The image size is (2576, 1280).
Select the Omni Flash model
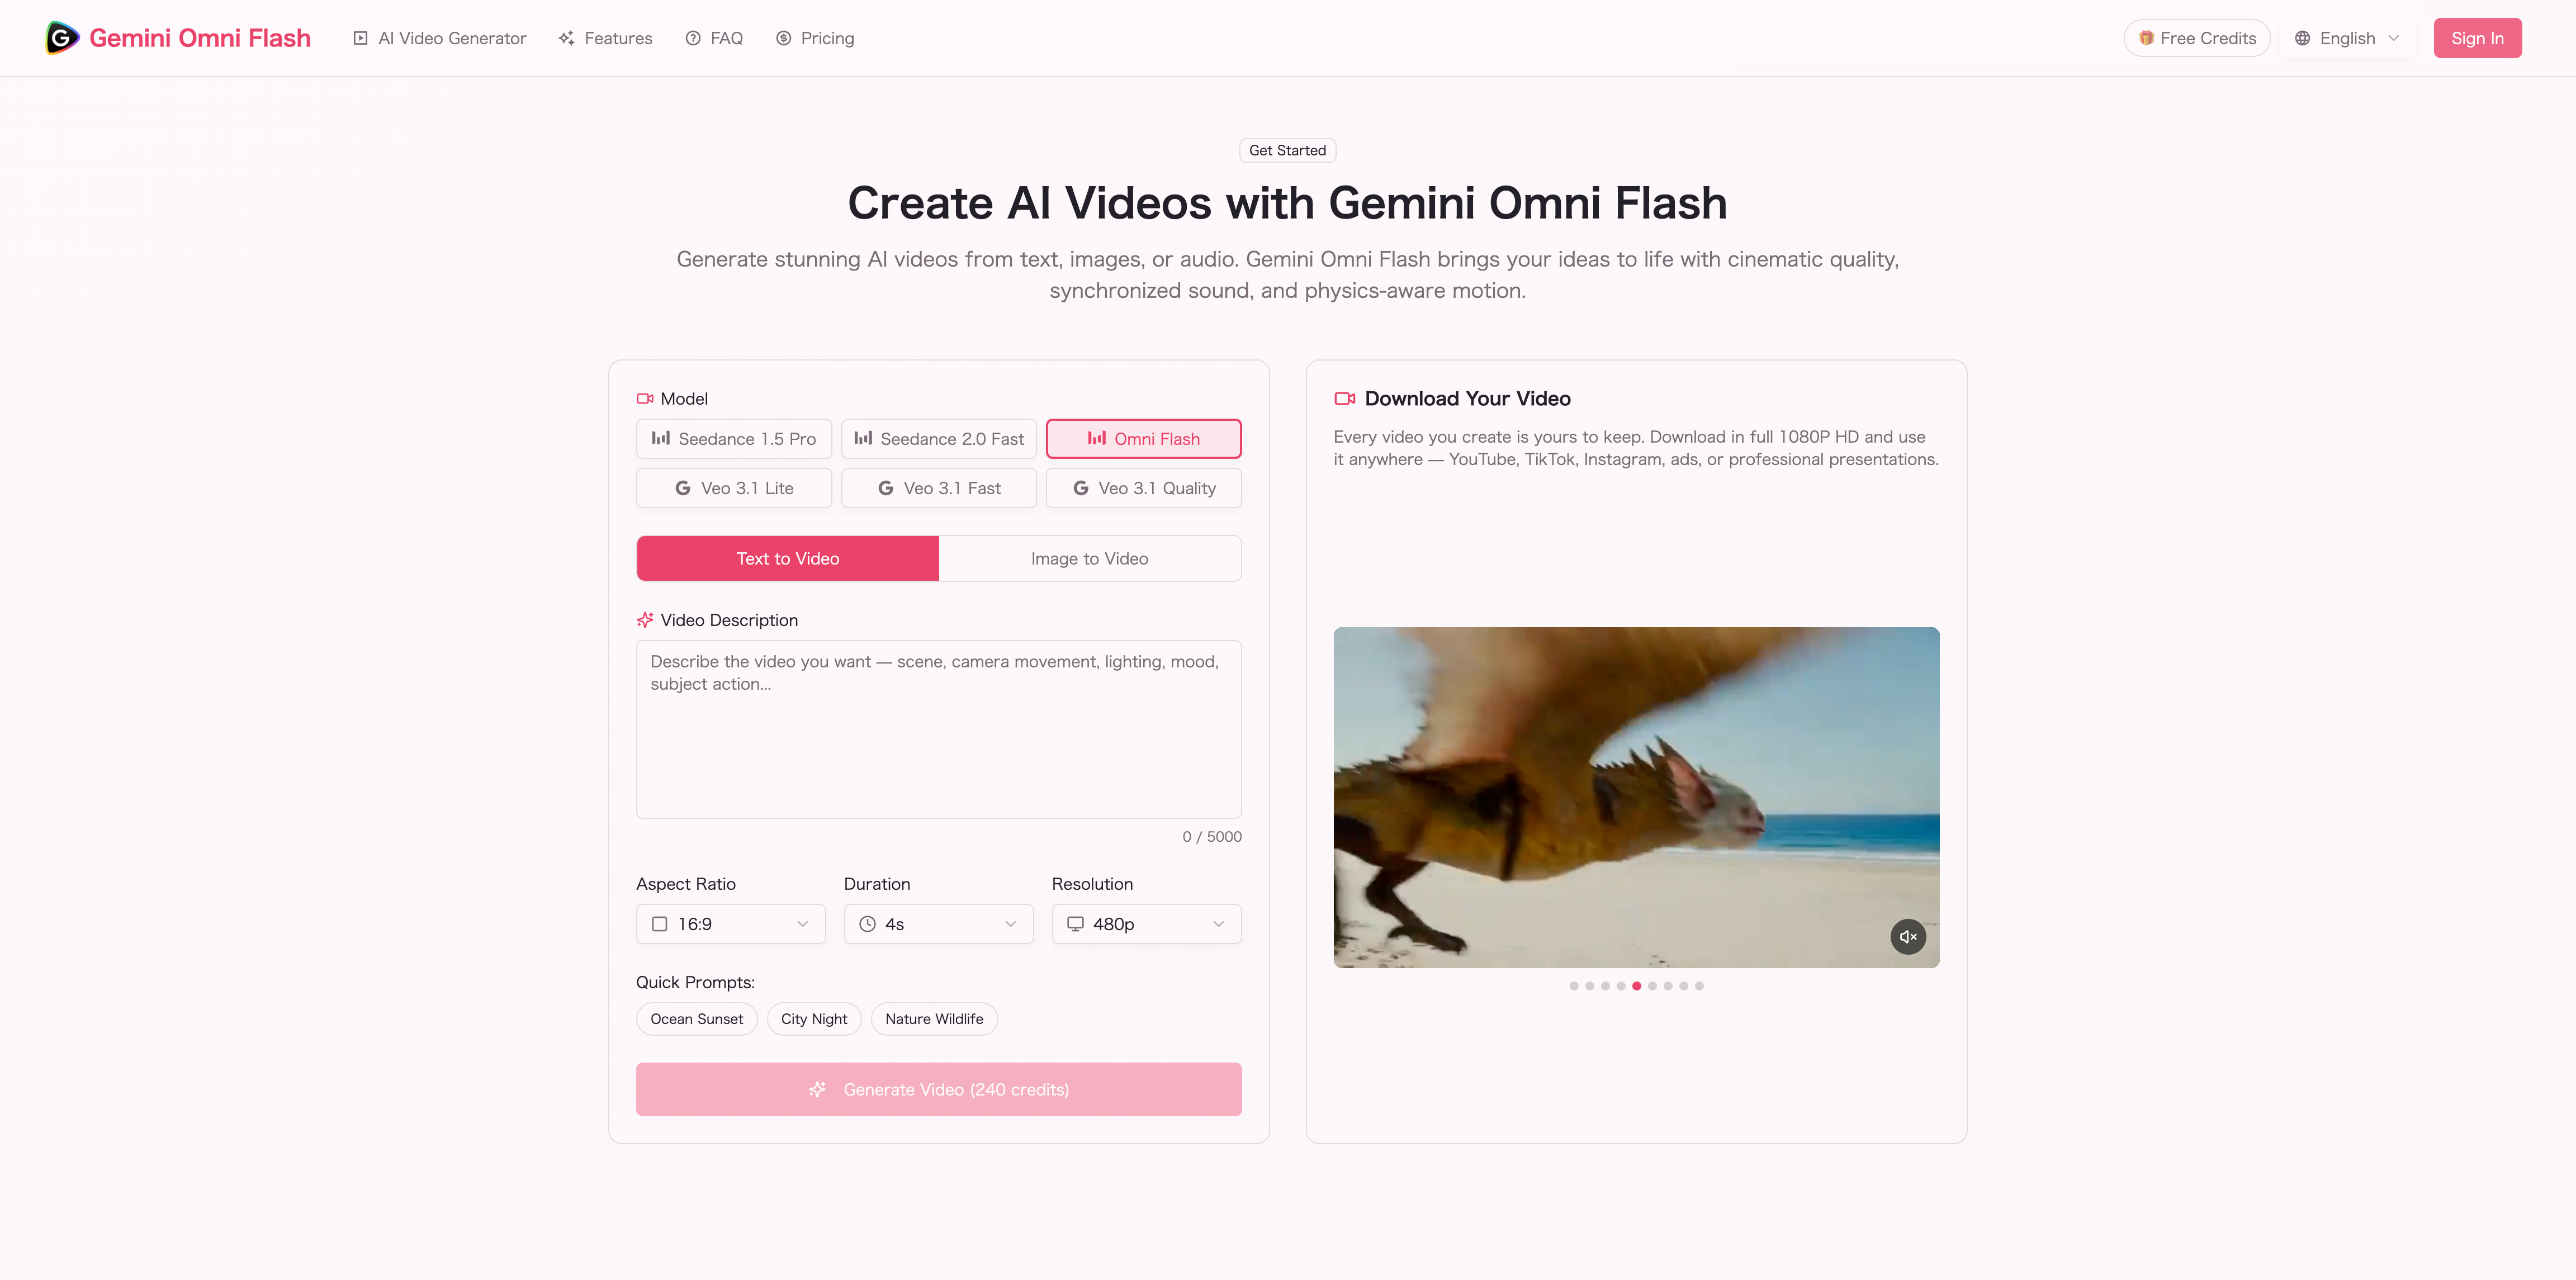[1144, 439]
